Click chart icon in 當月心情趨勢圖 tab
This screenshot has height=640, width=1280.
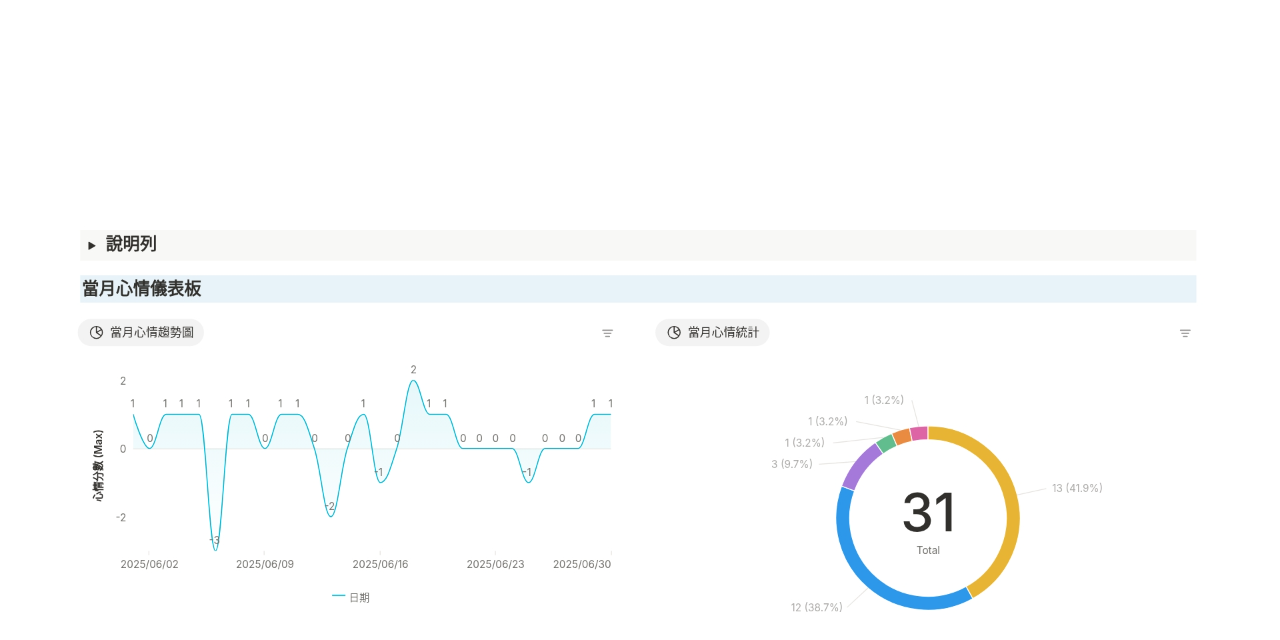[96, 332]
